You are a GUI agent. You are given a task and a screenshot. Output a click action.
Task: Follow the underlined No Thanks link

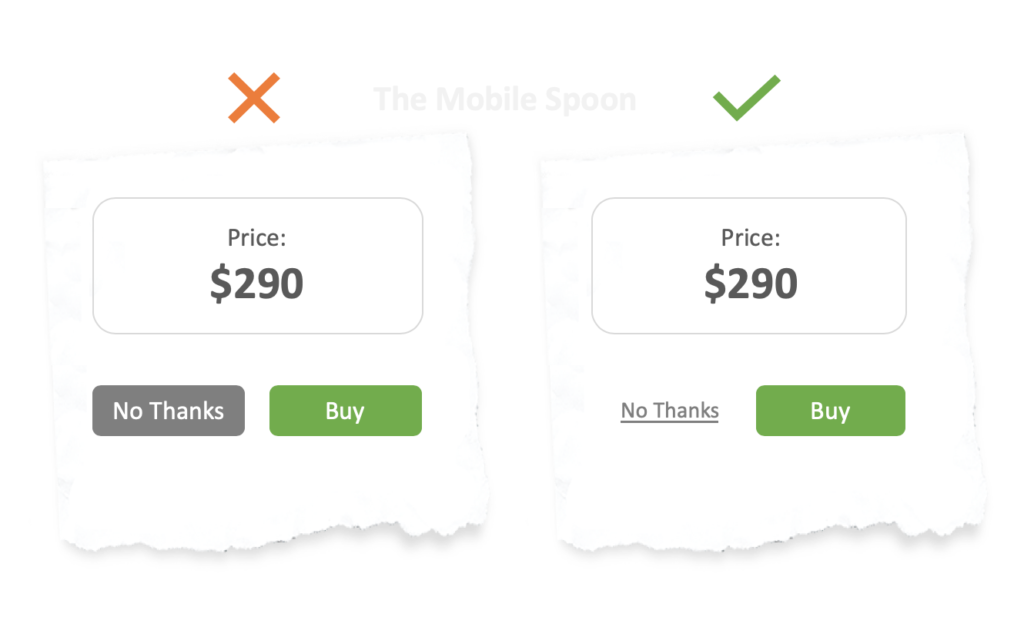(669, 411)
